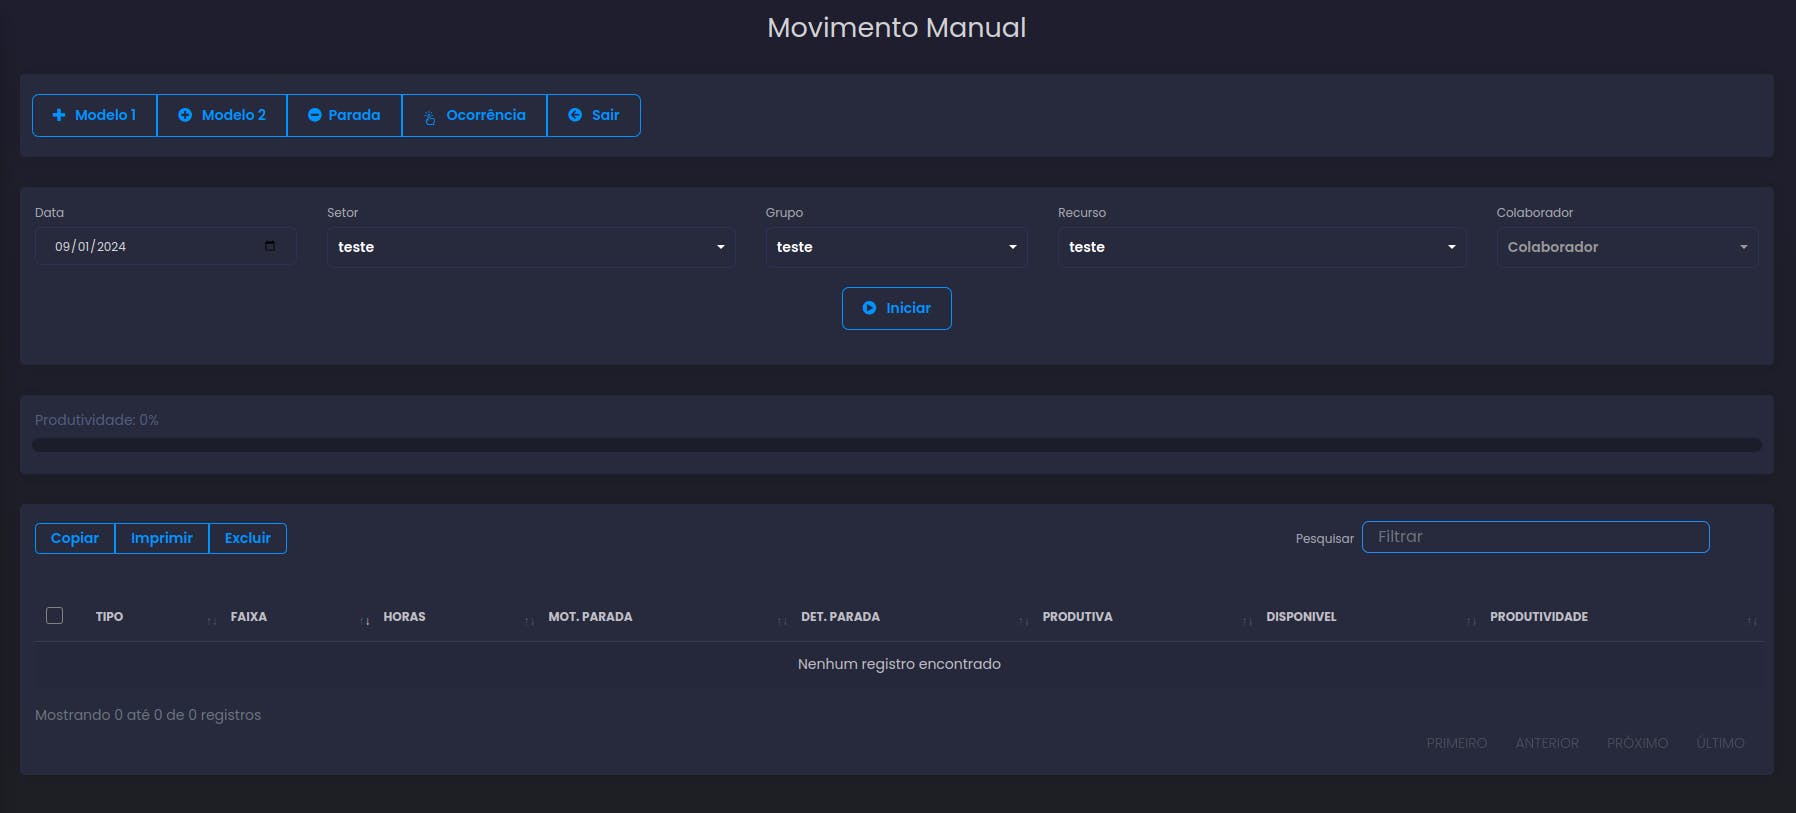Sort table by TIPO column arrows
The height and width of the screenshot is (813, 1796).
click(x=211, y=621)
